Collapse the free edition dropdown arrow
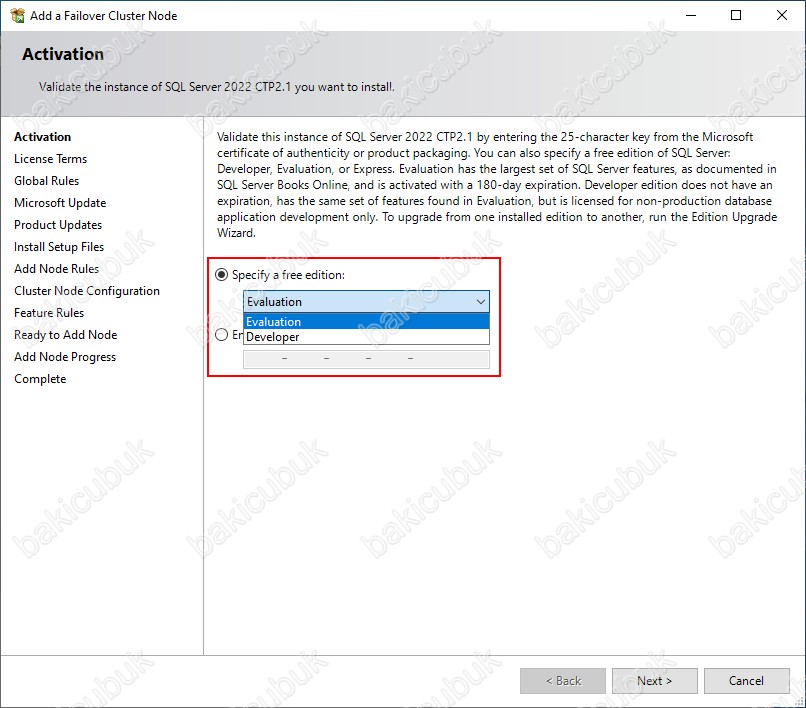Image resolution: width=806 pixels, height=708 pixels. 481,302
